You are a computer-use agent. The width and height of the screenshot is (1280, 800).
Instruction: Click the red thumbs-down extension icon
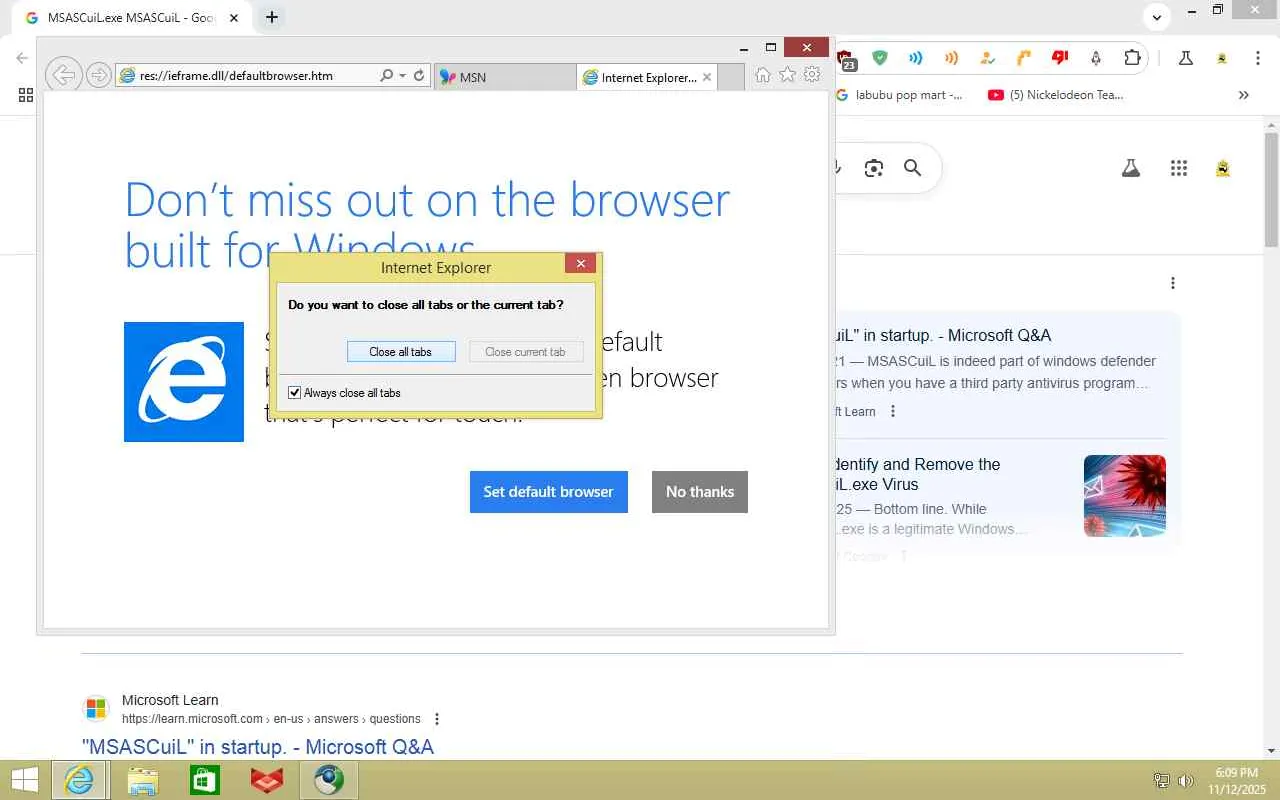1060,58
